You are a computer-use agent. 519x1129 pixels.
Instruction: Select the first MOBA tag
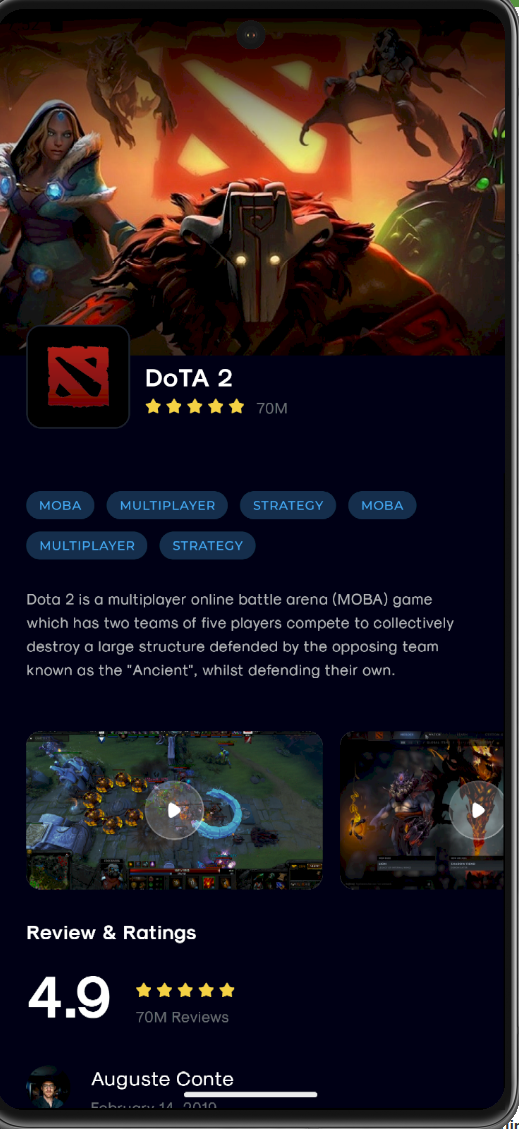point(60,505)
